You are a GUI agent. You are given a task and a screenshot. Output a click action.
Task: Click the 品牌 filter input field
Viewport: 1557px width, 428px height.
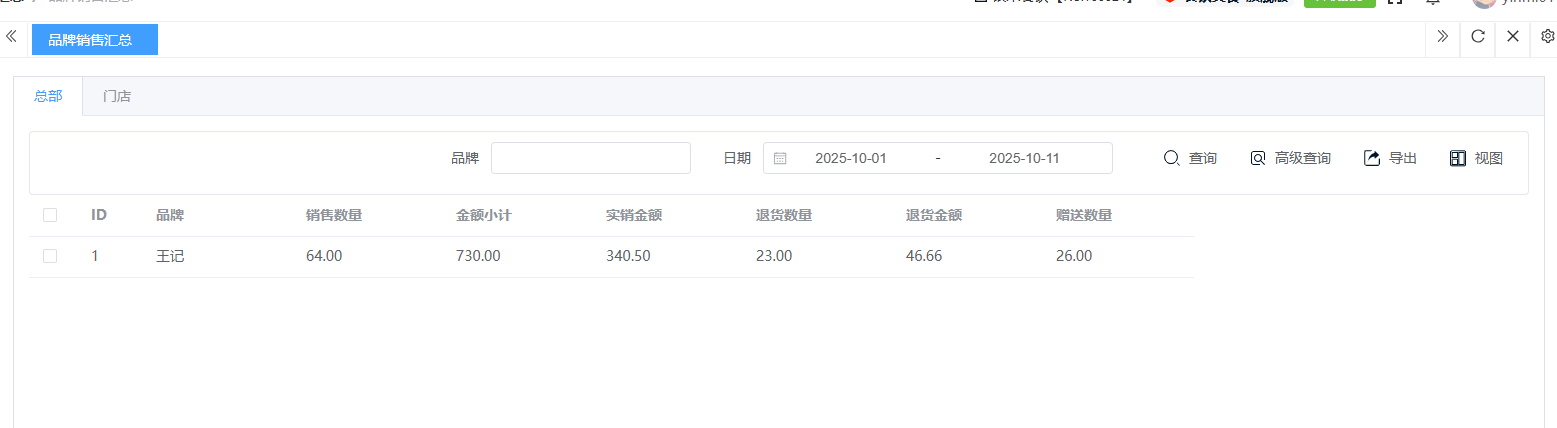[x=590, y=158]
